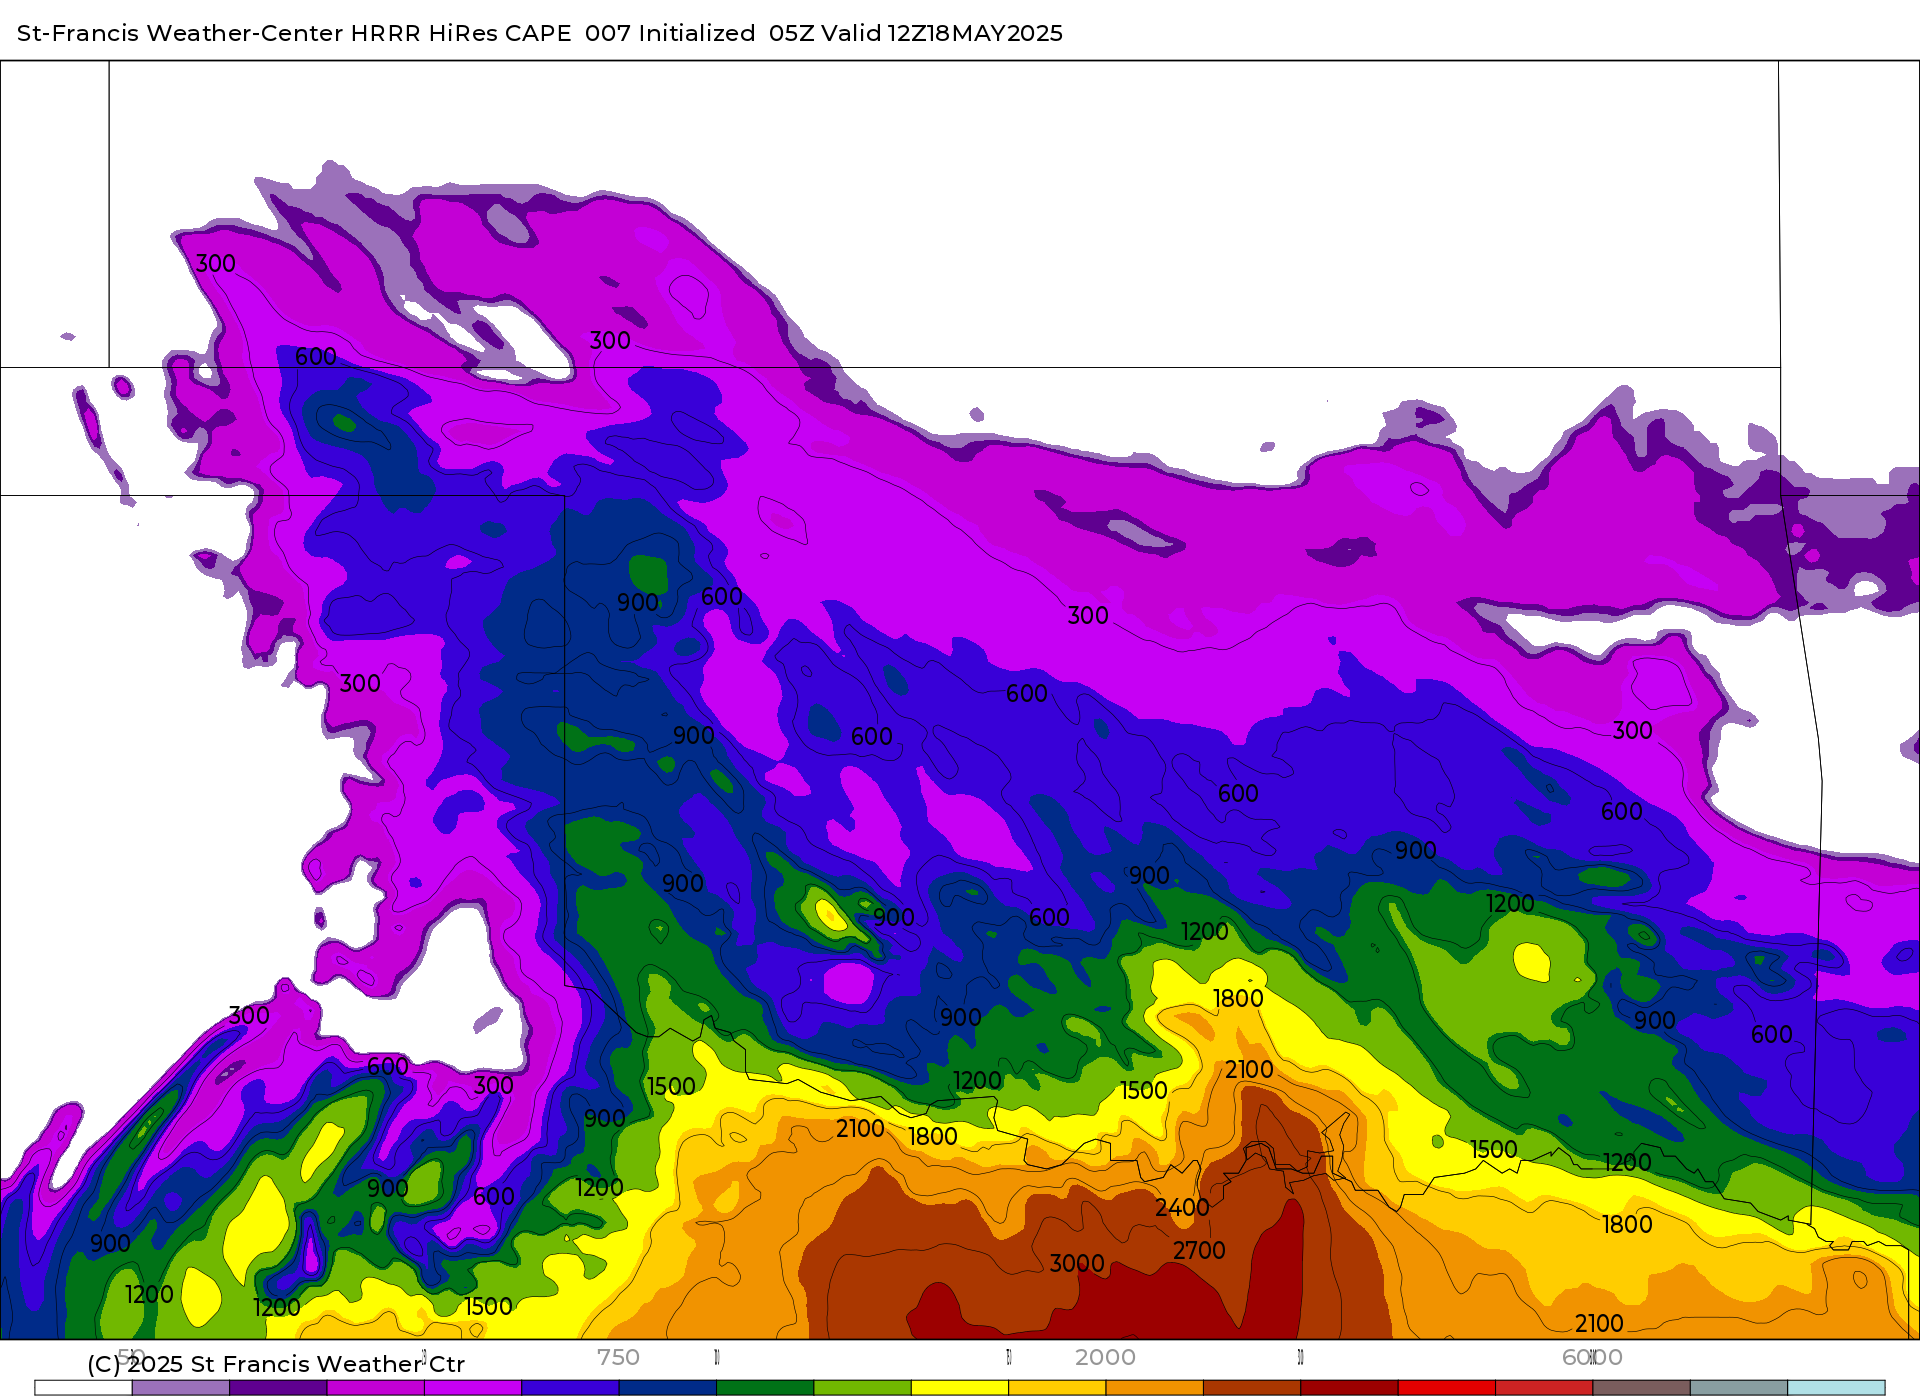Select the brownish-mauve legend swatch

(1642, 1388)
